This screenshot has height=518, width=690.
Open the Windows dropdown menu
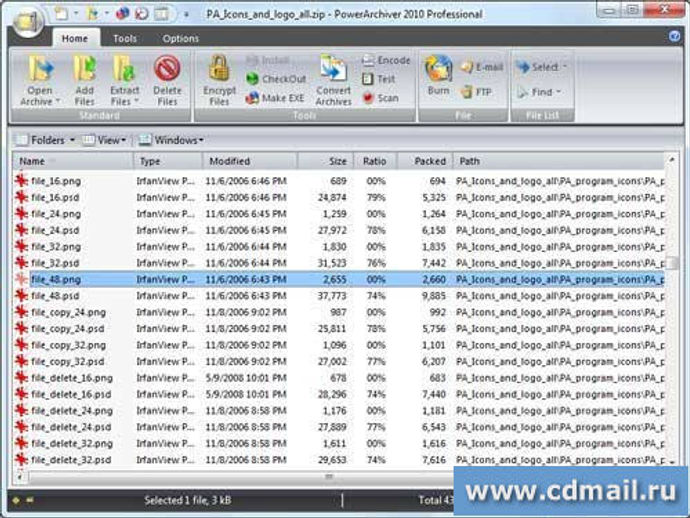pos(171,140)
